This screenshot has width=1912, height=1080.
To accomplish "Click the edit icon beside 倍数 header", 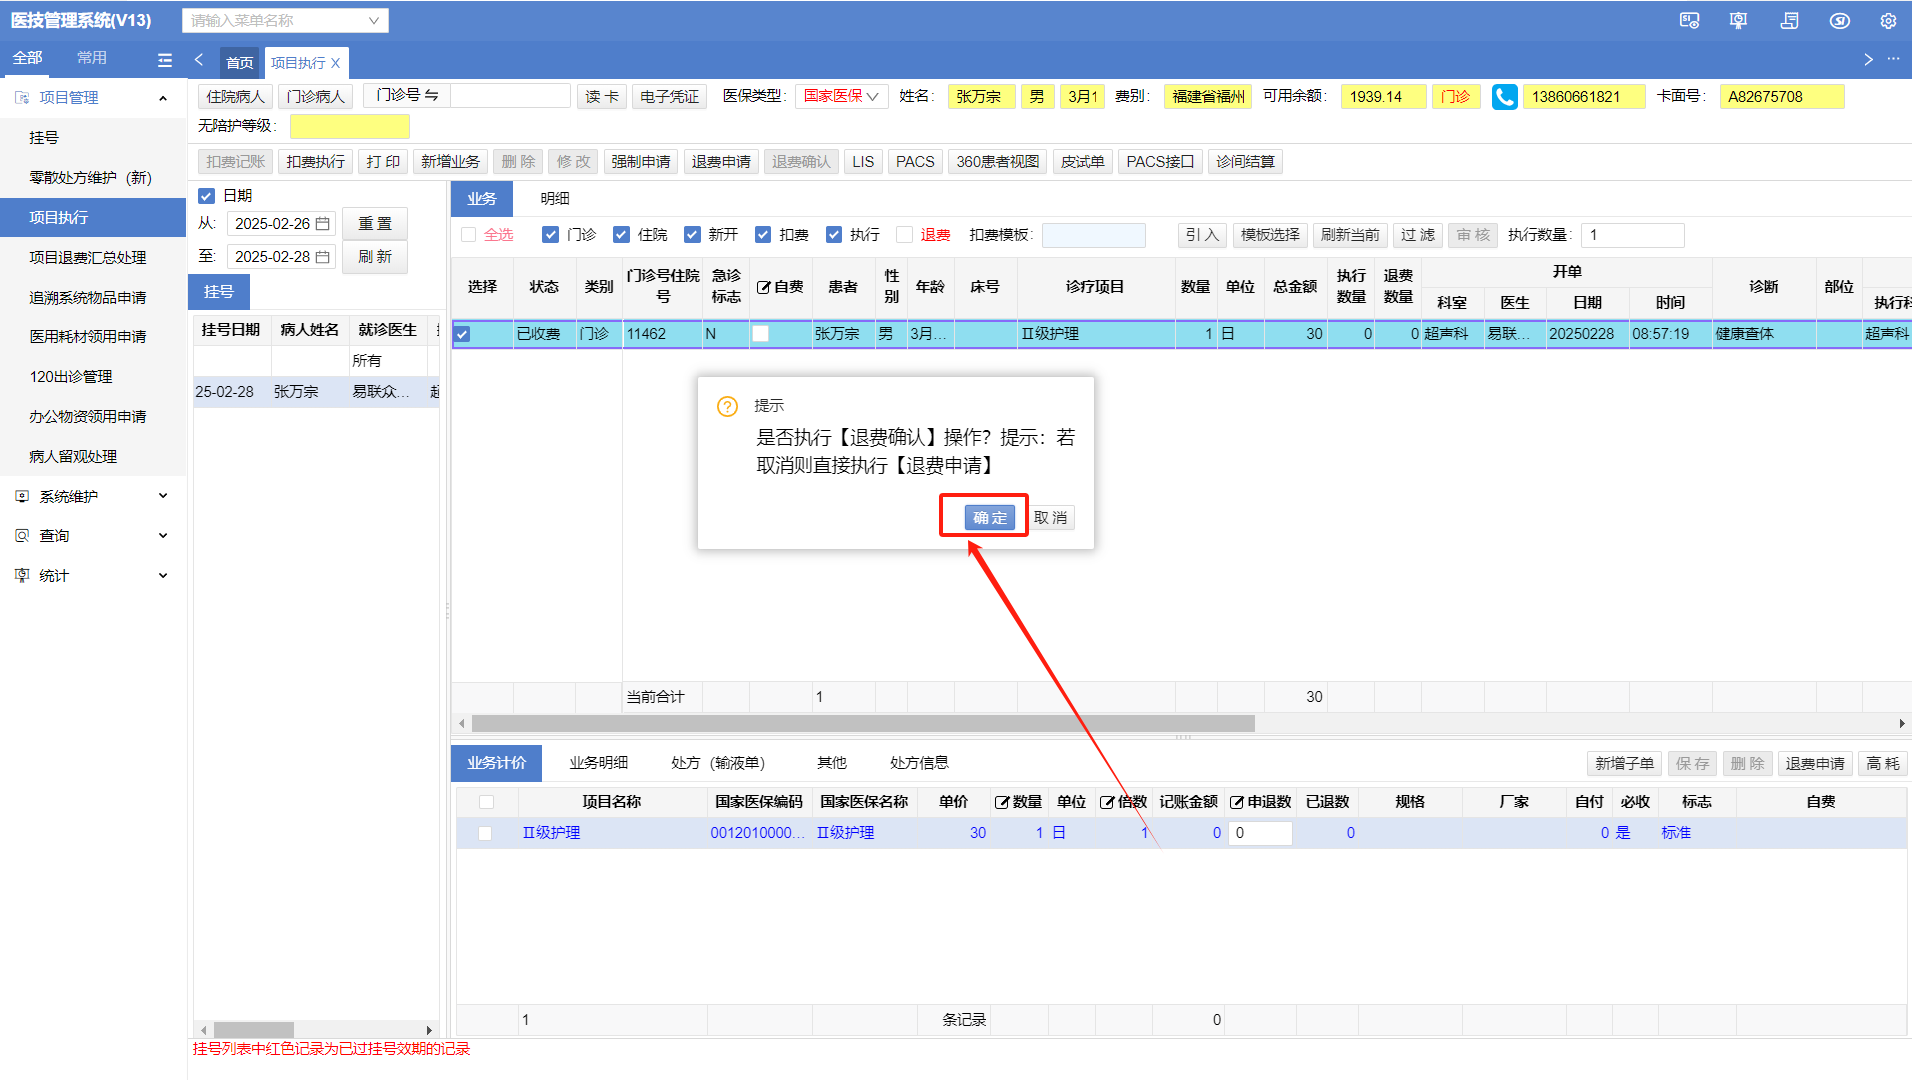I will 1107,802.
